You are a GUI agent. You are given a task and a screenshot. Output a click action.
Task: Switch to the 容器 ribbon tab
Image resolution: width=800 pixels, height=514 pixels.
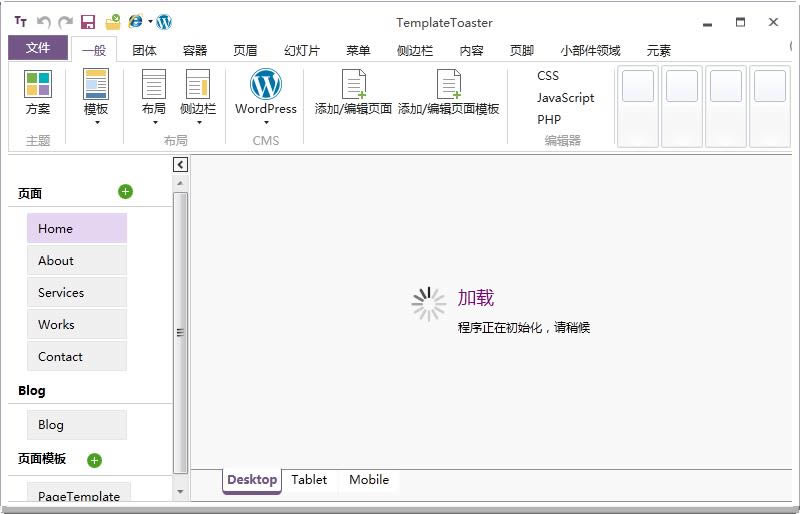click(195, 51)
